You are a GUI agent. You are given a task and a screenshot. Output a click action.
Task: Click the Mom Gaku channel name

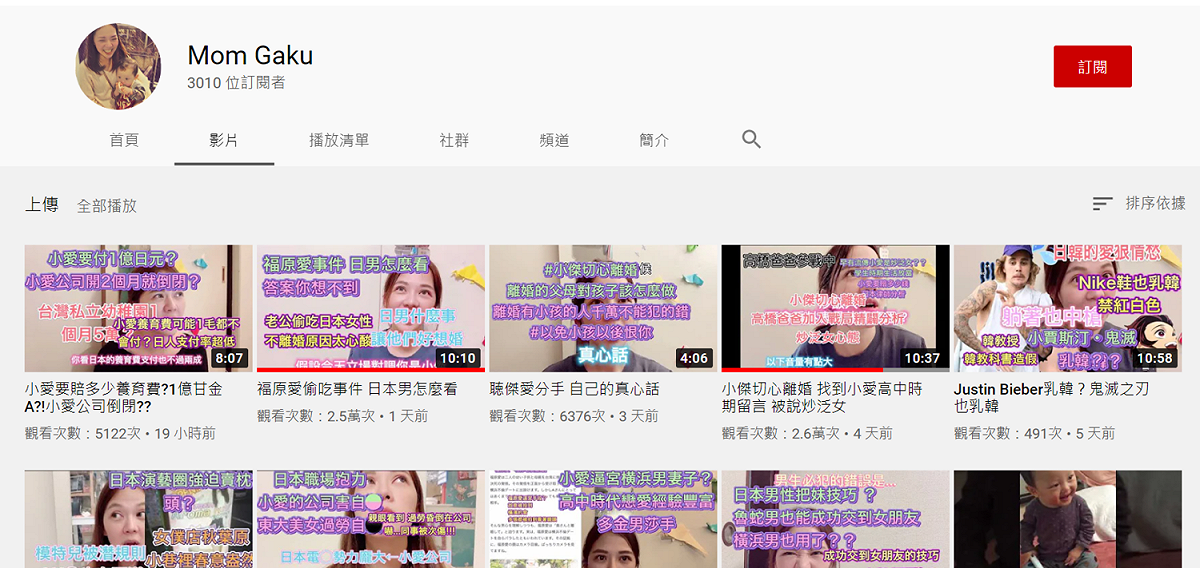click(x=250, y=55)
